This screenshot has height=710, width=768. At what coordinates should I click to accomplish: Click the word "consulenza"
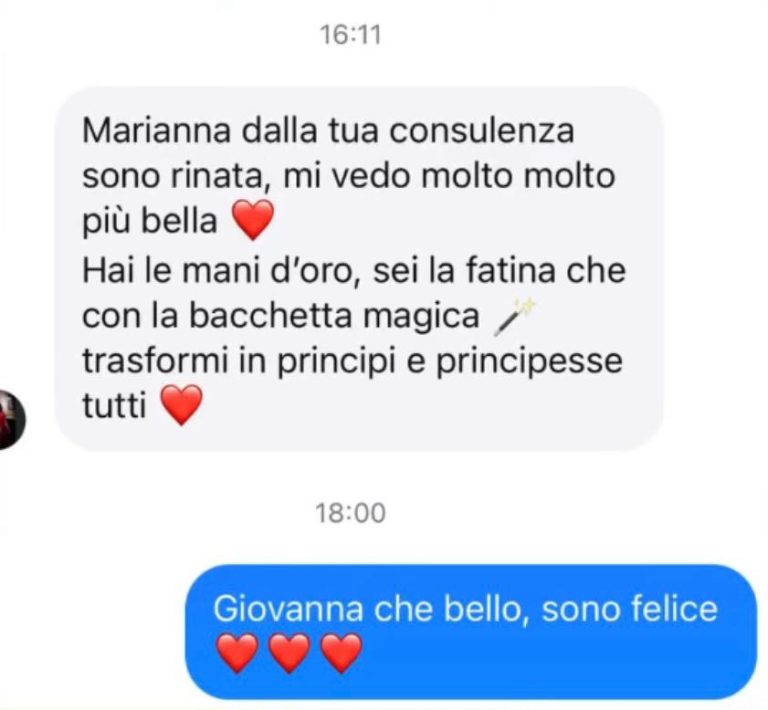pos(481,131)
